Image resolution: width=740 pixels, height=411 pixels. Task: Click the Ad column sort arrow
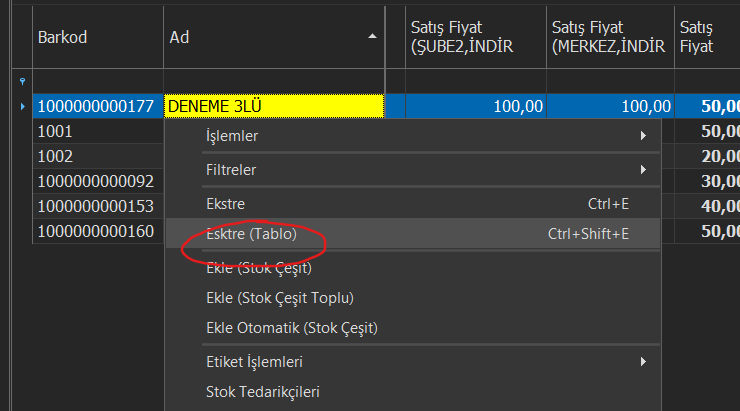(373, 36)
